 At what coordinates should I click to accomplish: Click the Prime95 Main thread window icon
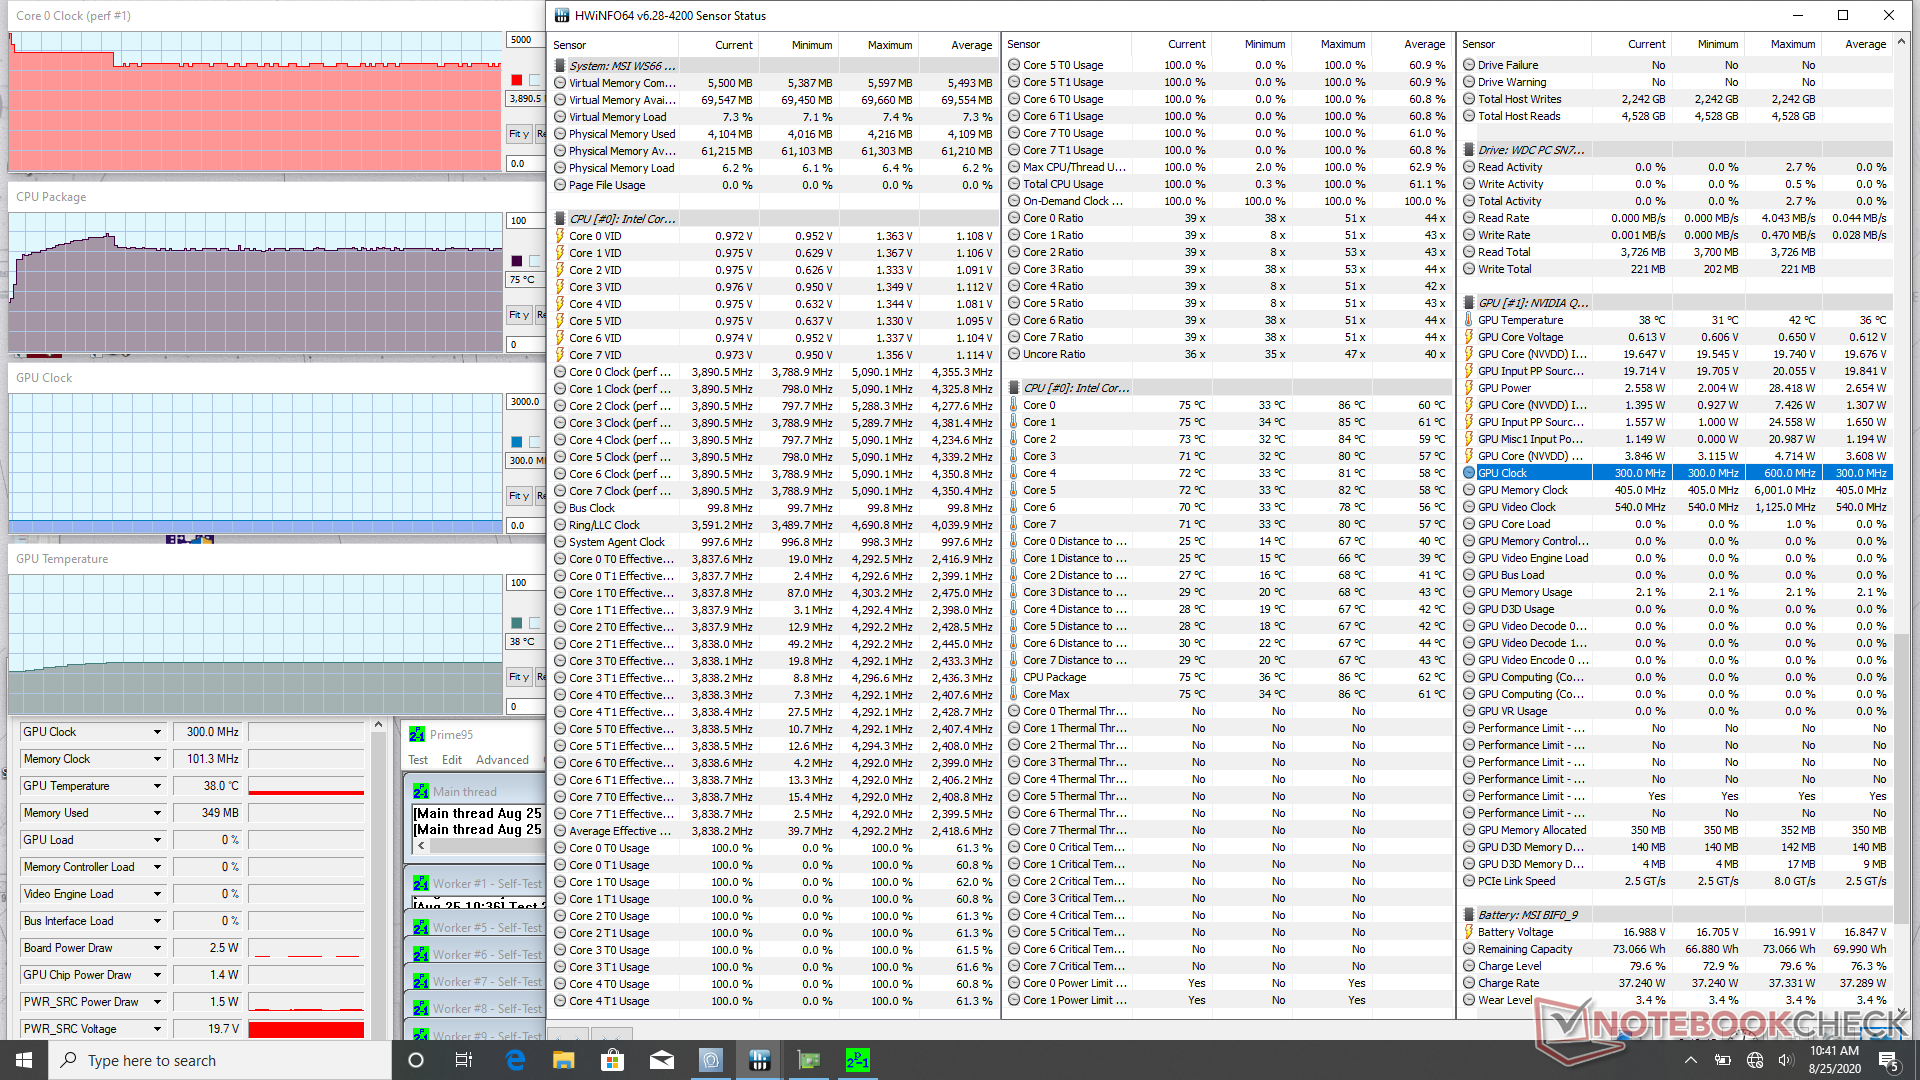[421, 791]
